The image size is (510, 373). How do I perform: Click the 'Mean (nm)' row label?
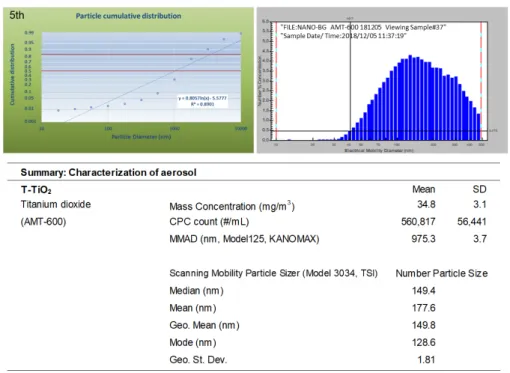(193, 308)
